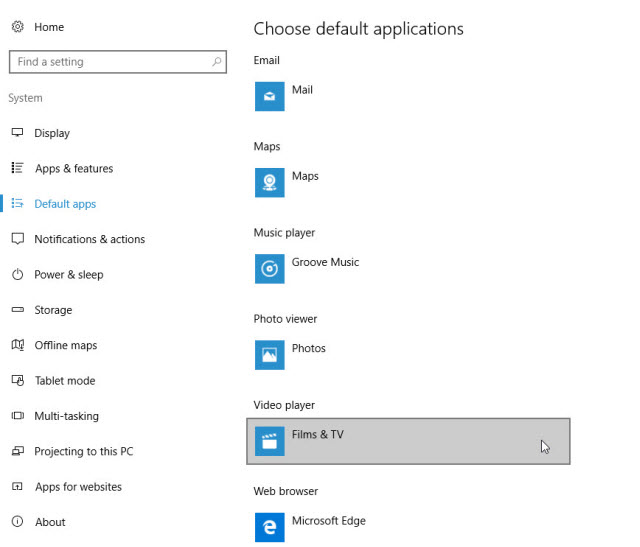640x547 pixels.
Task: Open the Home settings page
Action: click(49, 27)
